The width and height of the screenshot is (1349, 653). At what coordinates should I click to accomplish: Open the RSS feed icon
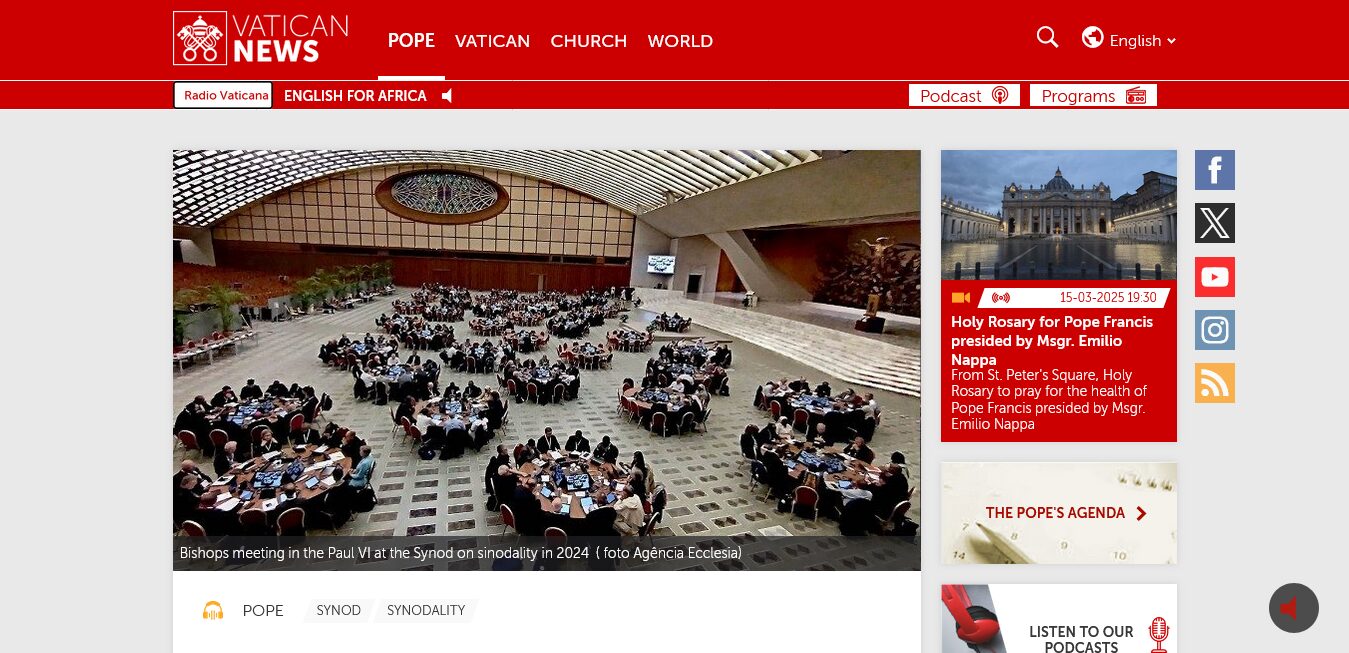[1215, 383]
